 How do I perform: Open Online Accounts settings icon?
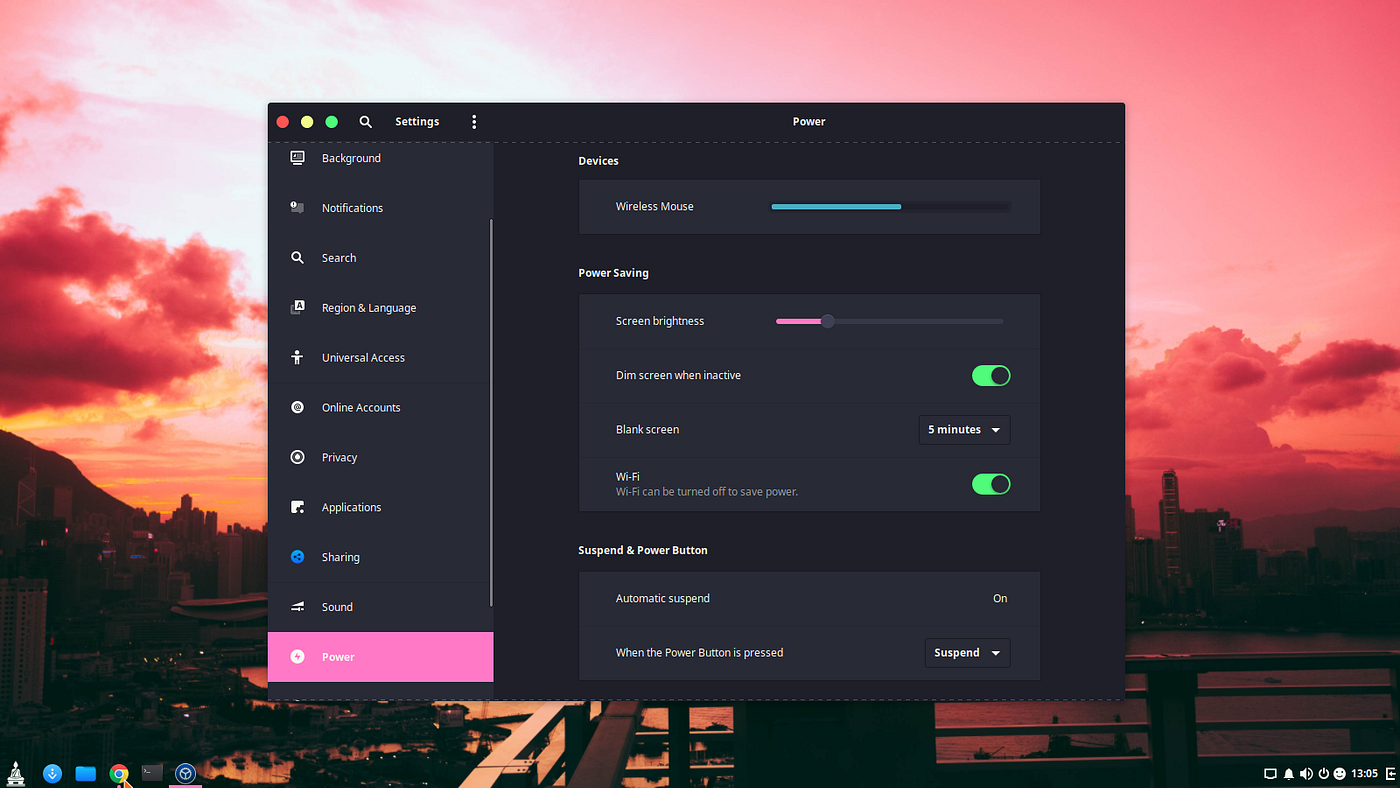click(x=297, y=407)
